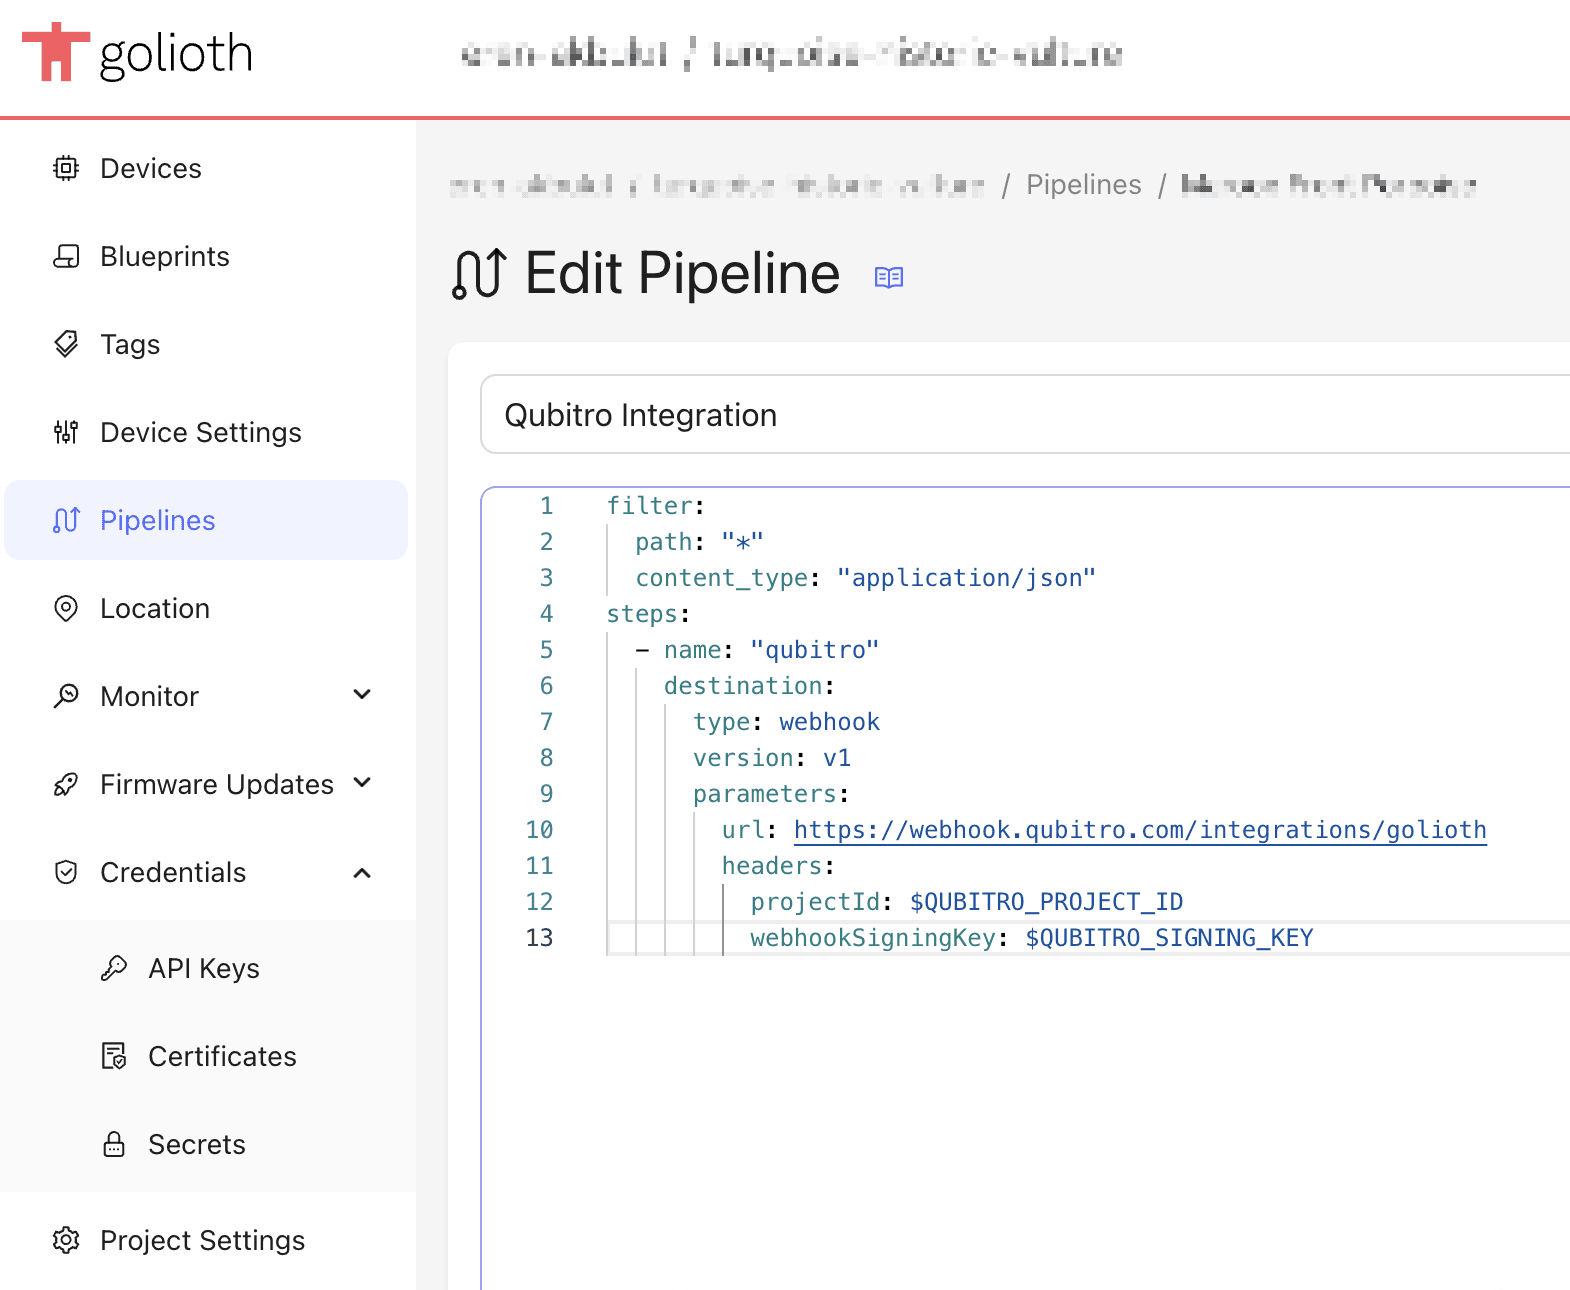Click the Tags label icon
The image size is (1570, 1290).
66,344
